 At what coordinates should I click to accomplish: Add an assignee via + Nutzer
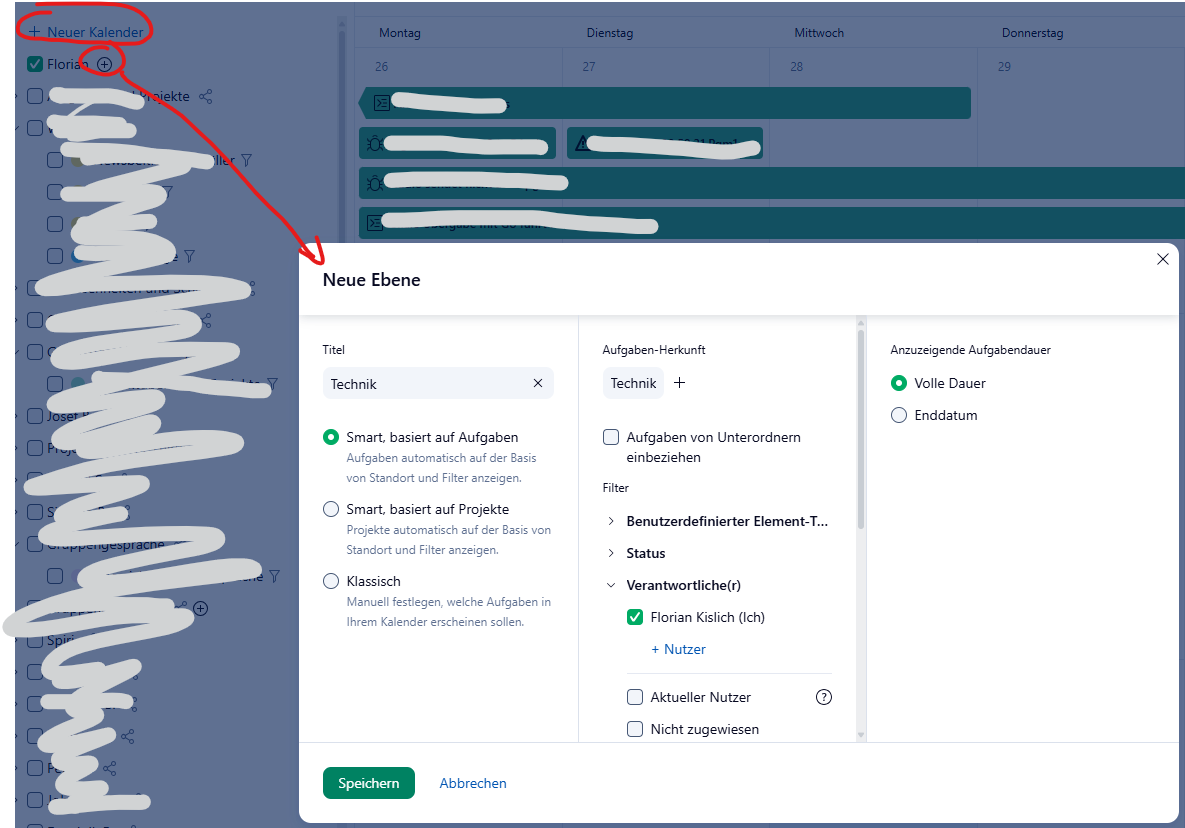[678, 649]
